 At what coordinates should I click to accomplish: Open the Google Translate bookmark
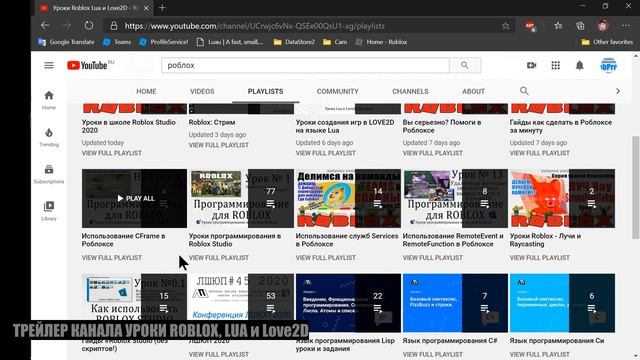tap(66, 42)
